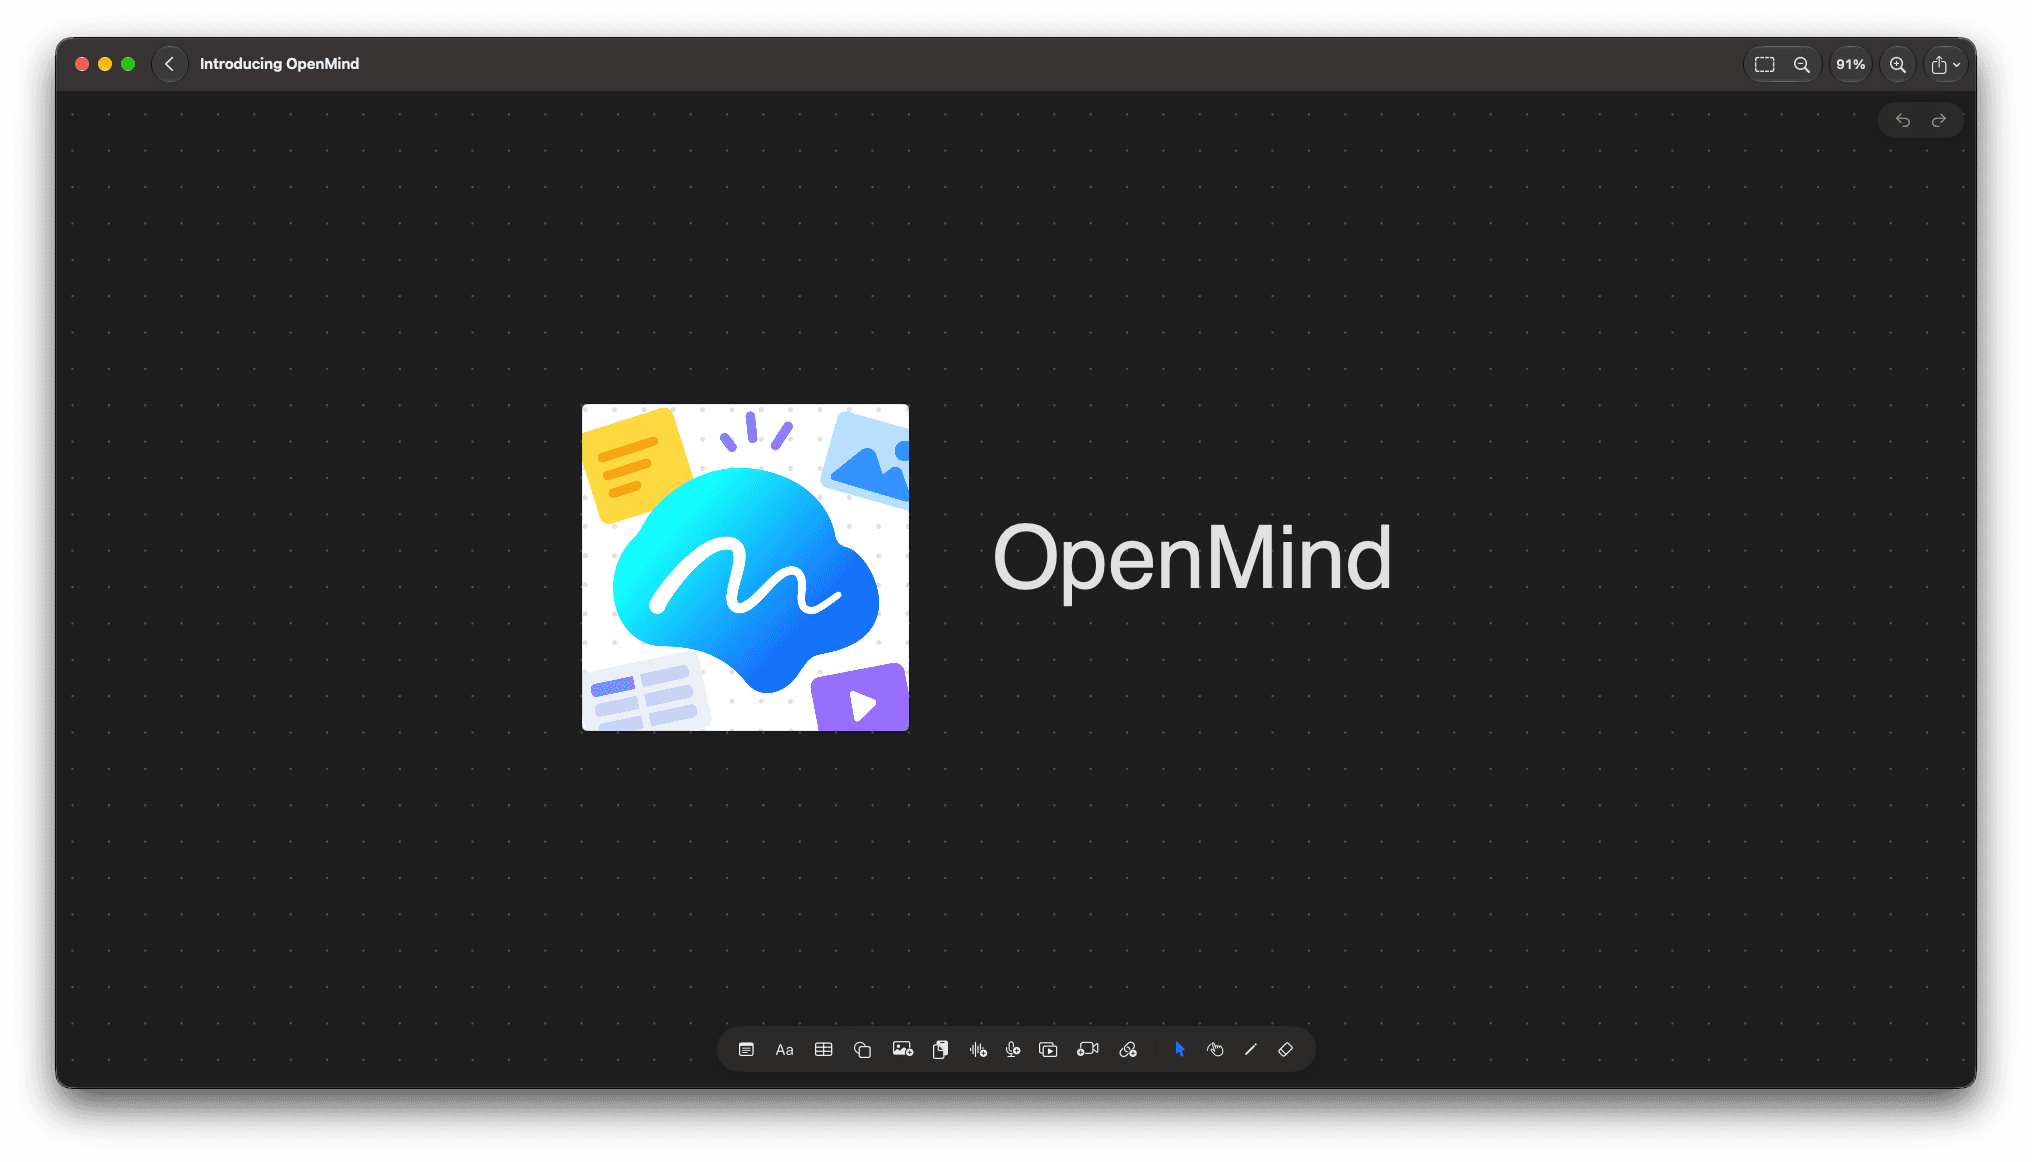
Task: Click the documents/files insert icon
Action: coord(940,1049)
